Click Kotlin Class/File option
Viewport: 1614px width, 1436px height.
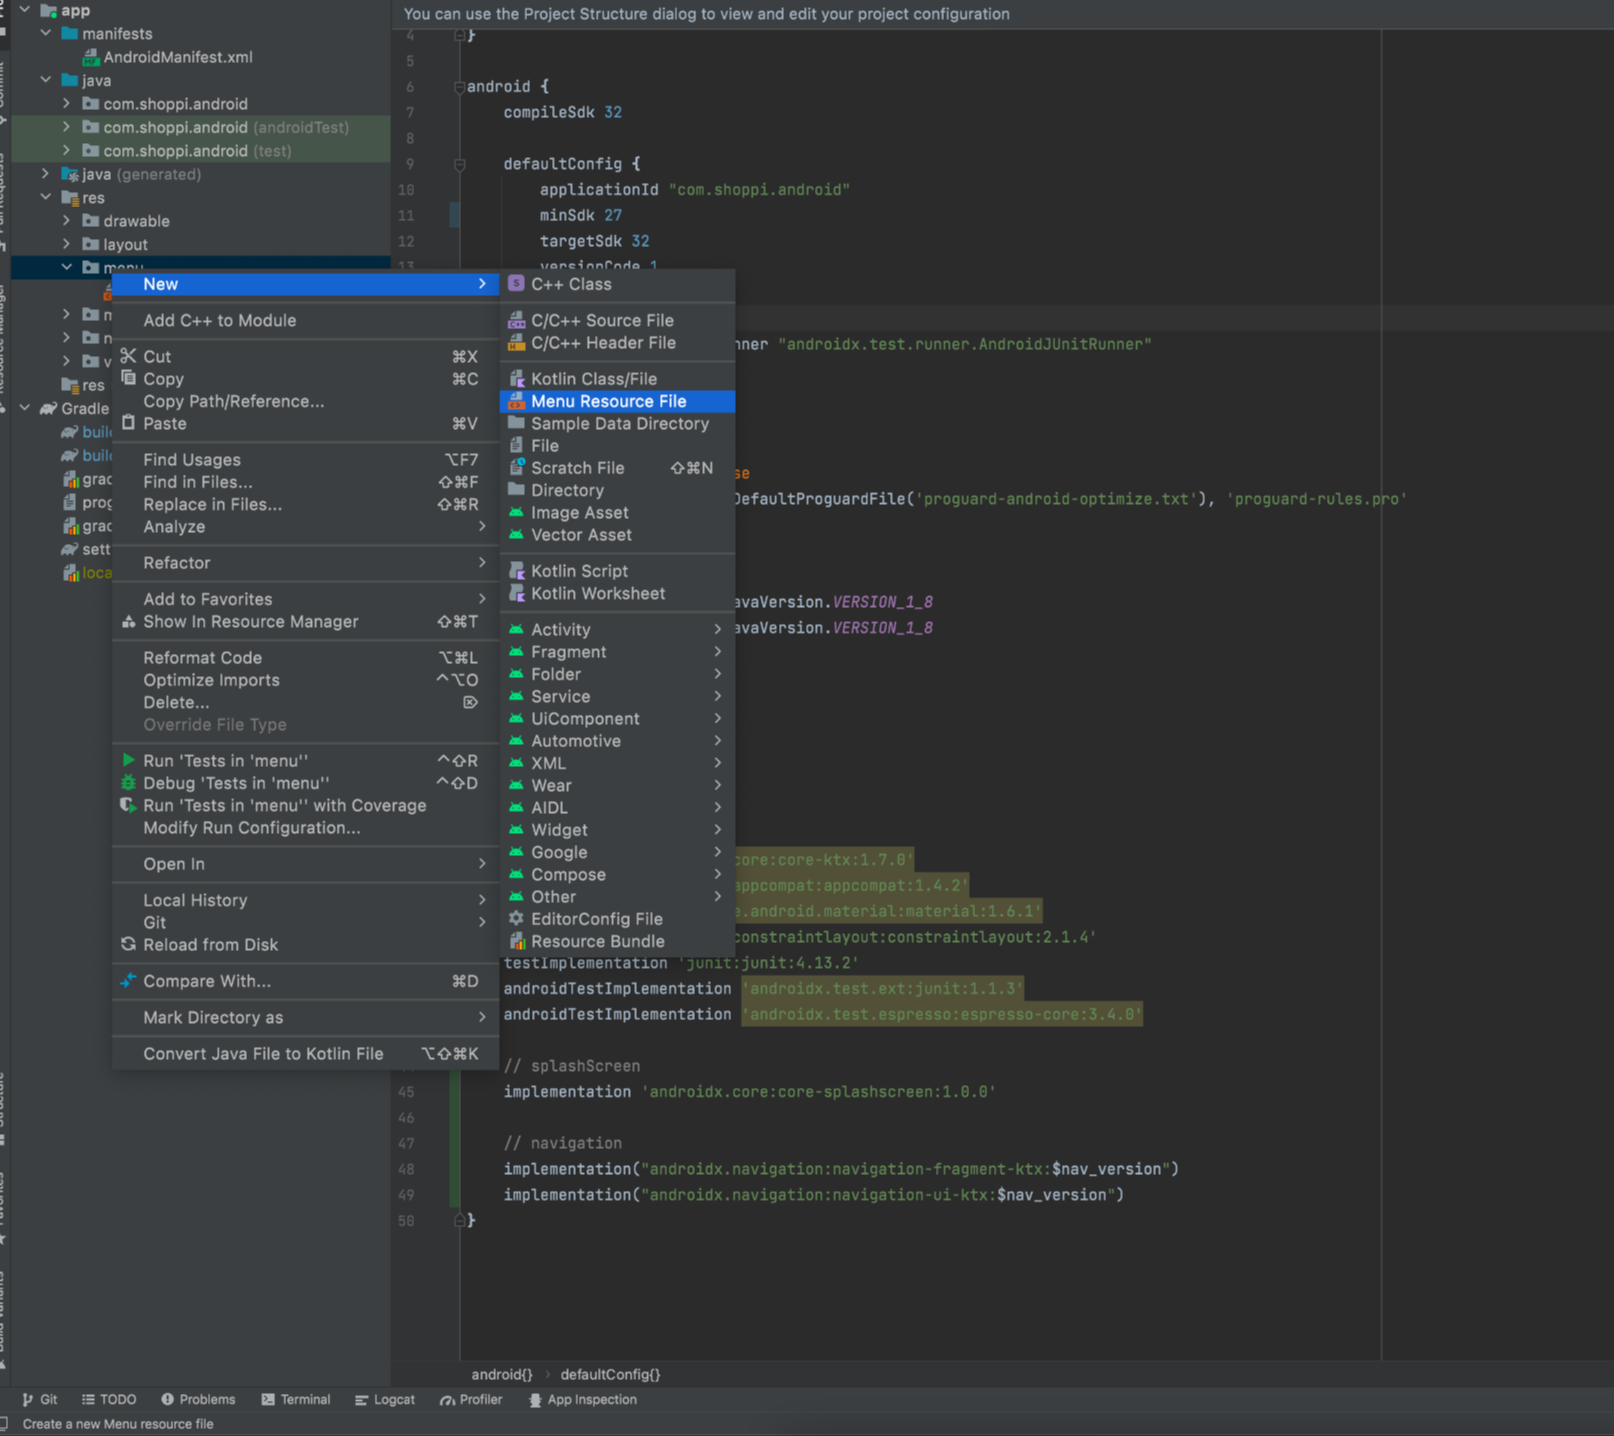pyautogui.click(x=617, y=379)
